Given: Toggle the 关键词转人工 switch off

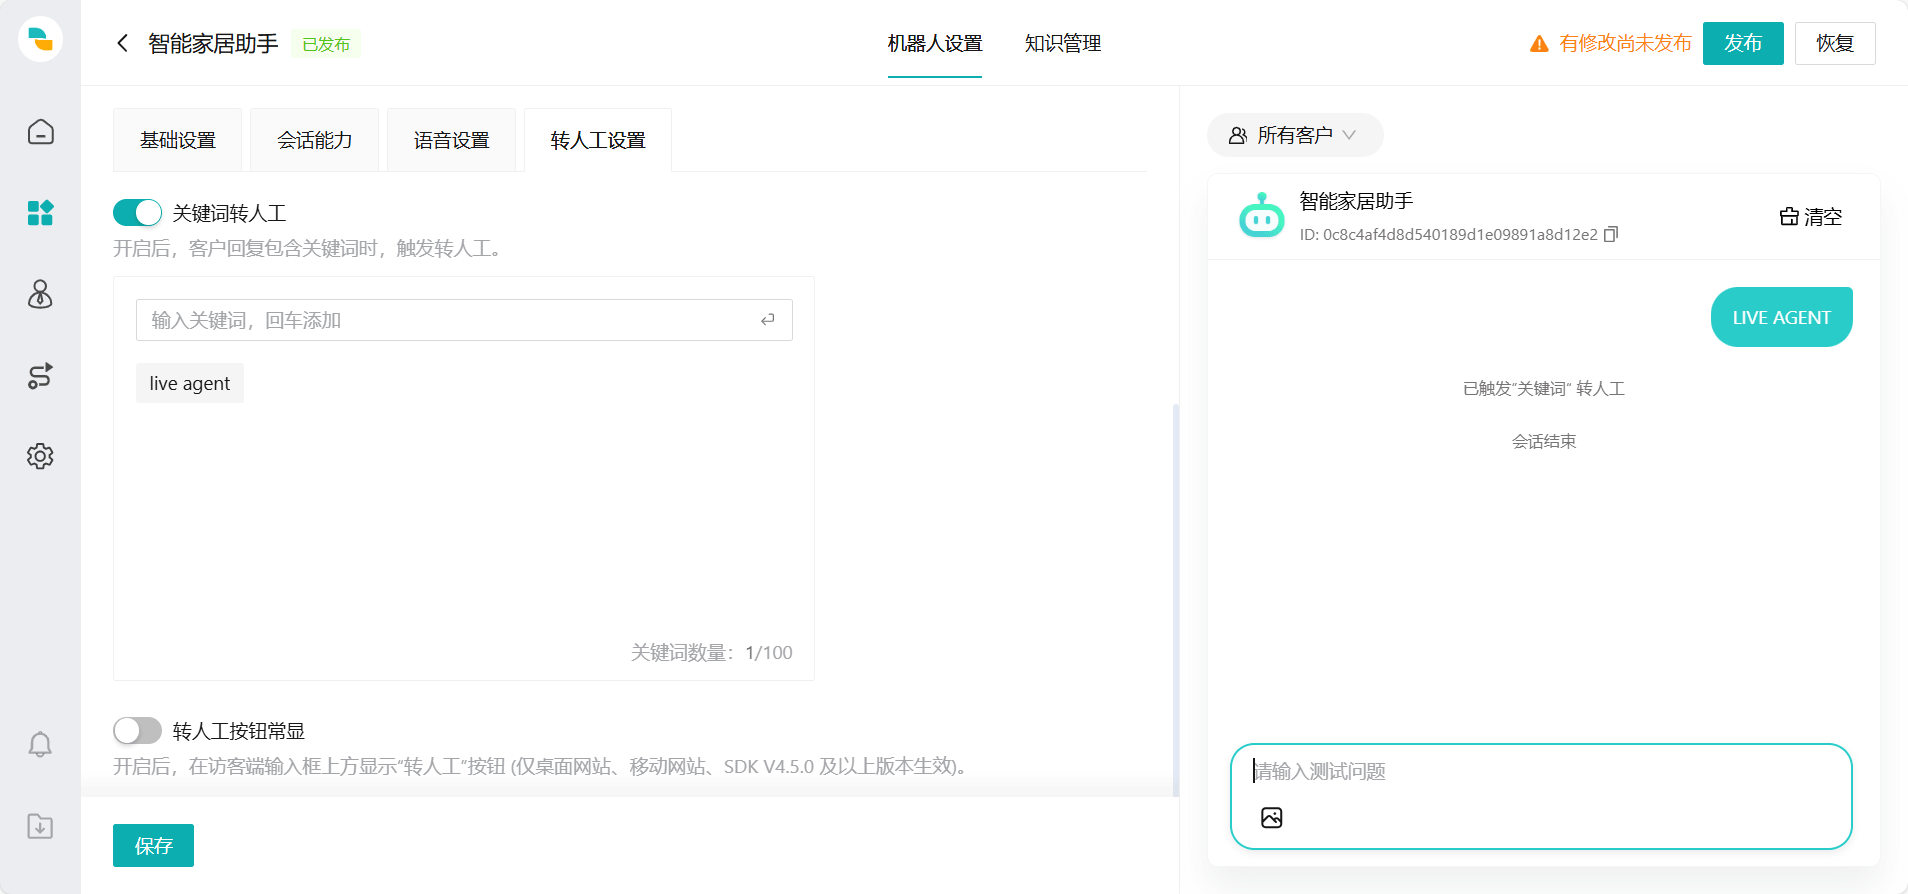Looking at the screenshot, I should pos(137,213).
